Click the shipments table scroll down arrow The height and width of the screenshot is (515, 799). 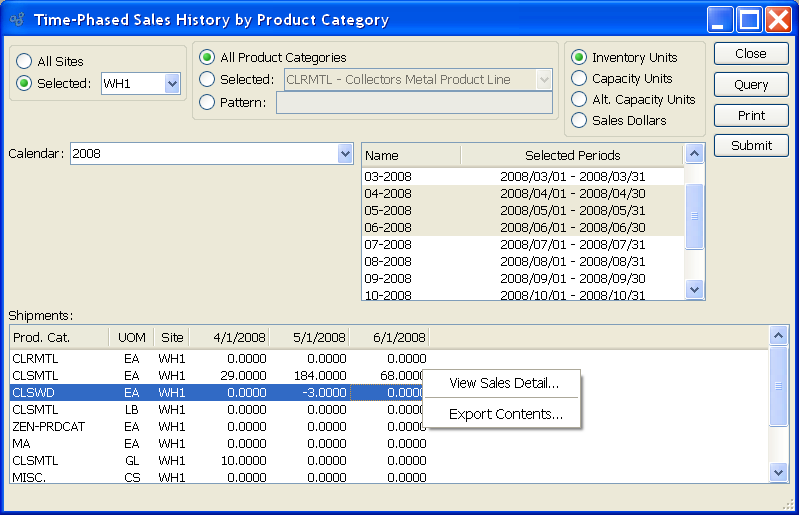[x=779, y=472]
